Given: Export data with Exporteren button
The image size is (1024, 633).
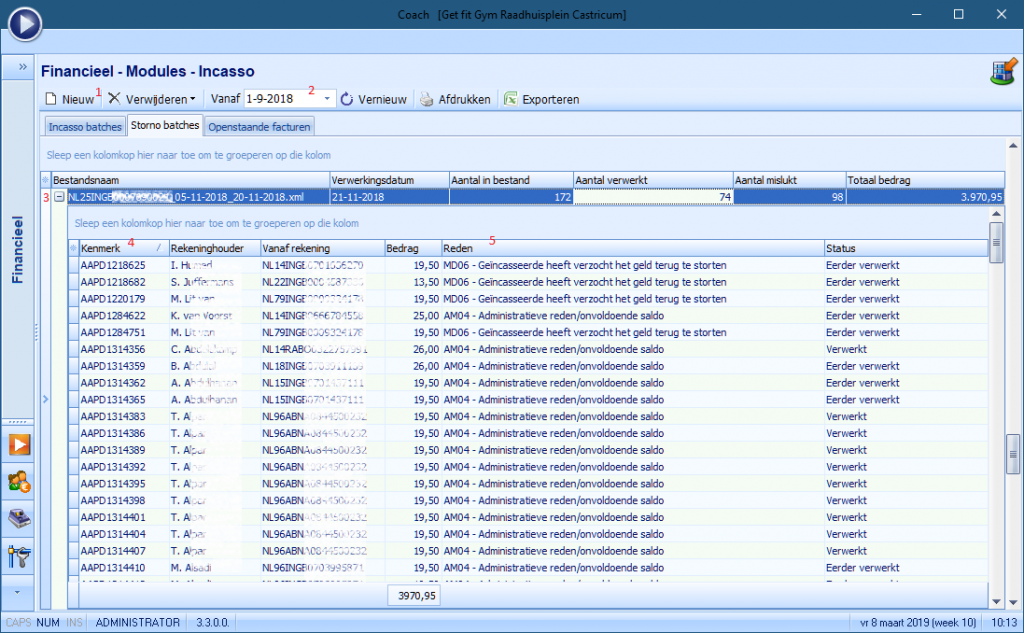Looking at the screenshot, I should point(541,100).
